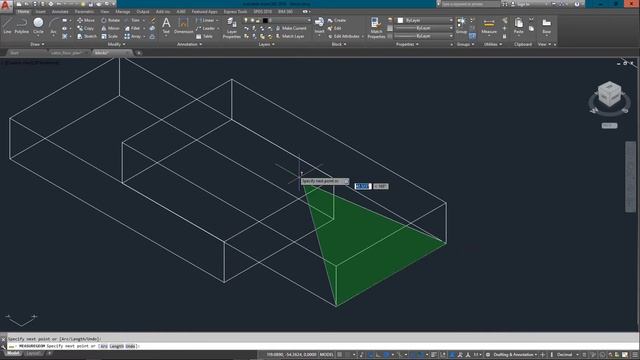The height and width of the screenshot is (360, 640).
Task: Activate the Rotate tool
Action: pyautogui.click(x=111, y=20)
